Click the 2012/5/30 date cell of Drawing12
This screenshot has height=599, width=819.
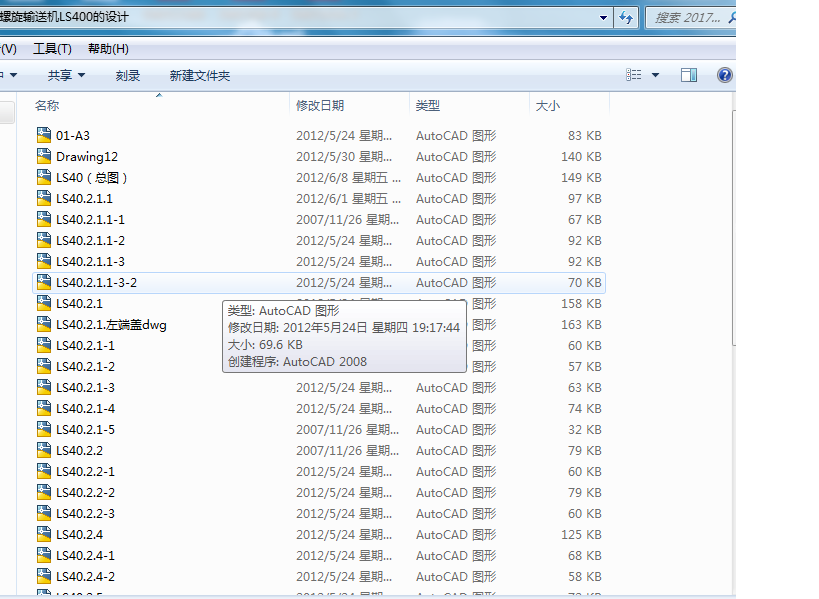[x=344, y=157]
